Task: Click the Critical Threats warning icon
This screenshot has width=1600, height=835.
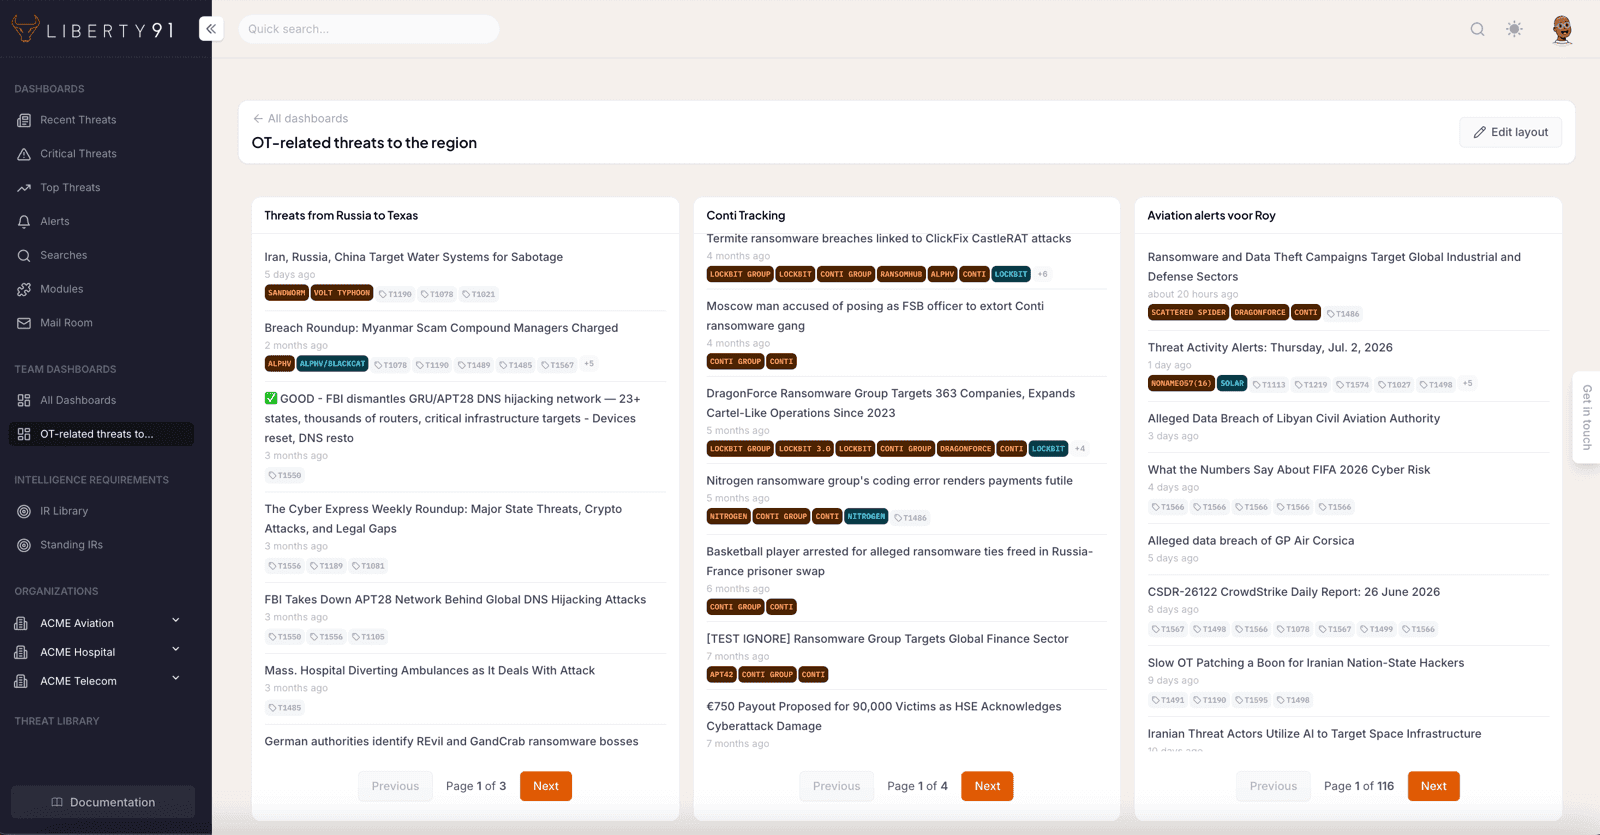Action: 24,154
